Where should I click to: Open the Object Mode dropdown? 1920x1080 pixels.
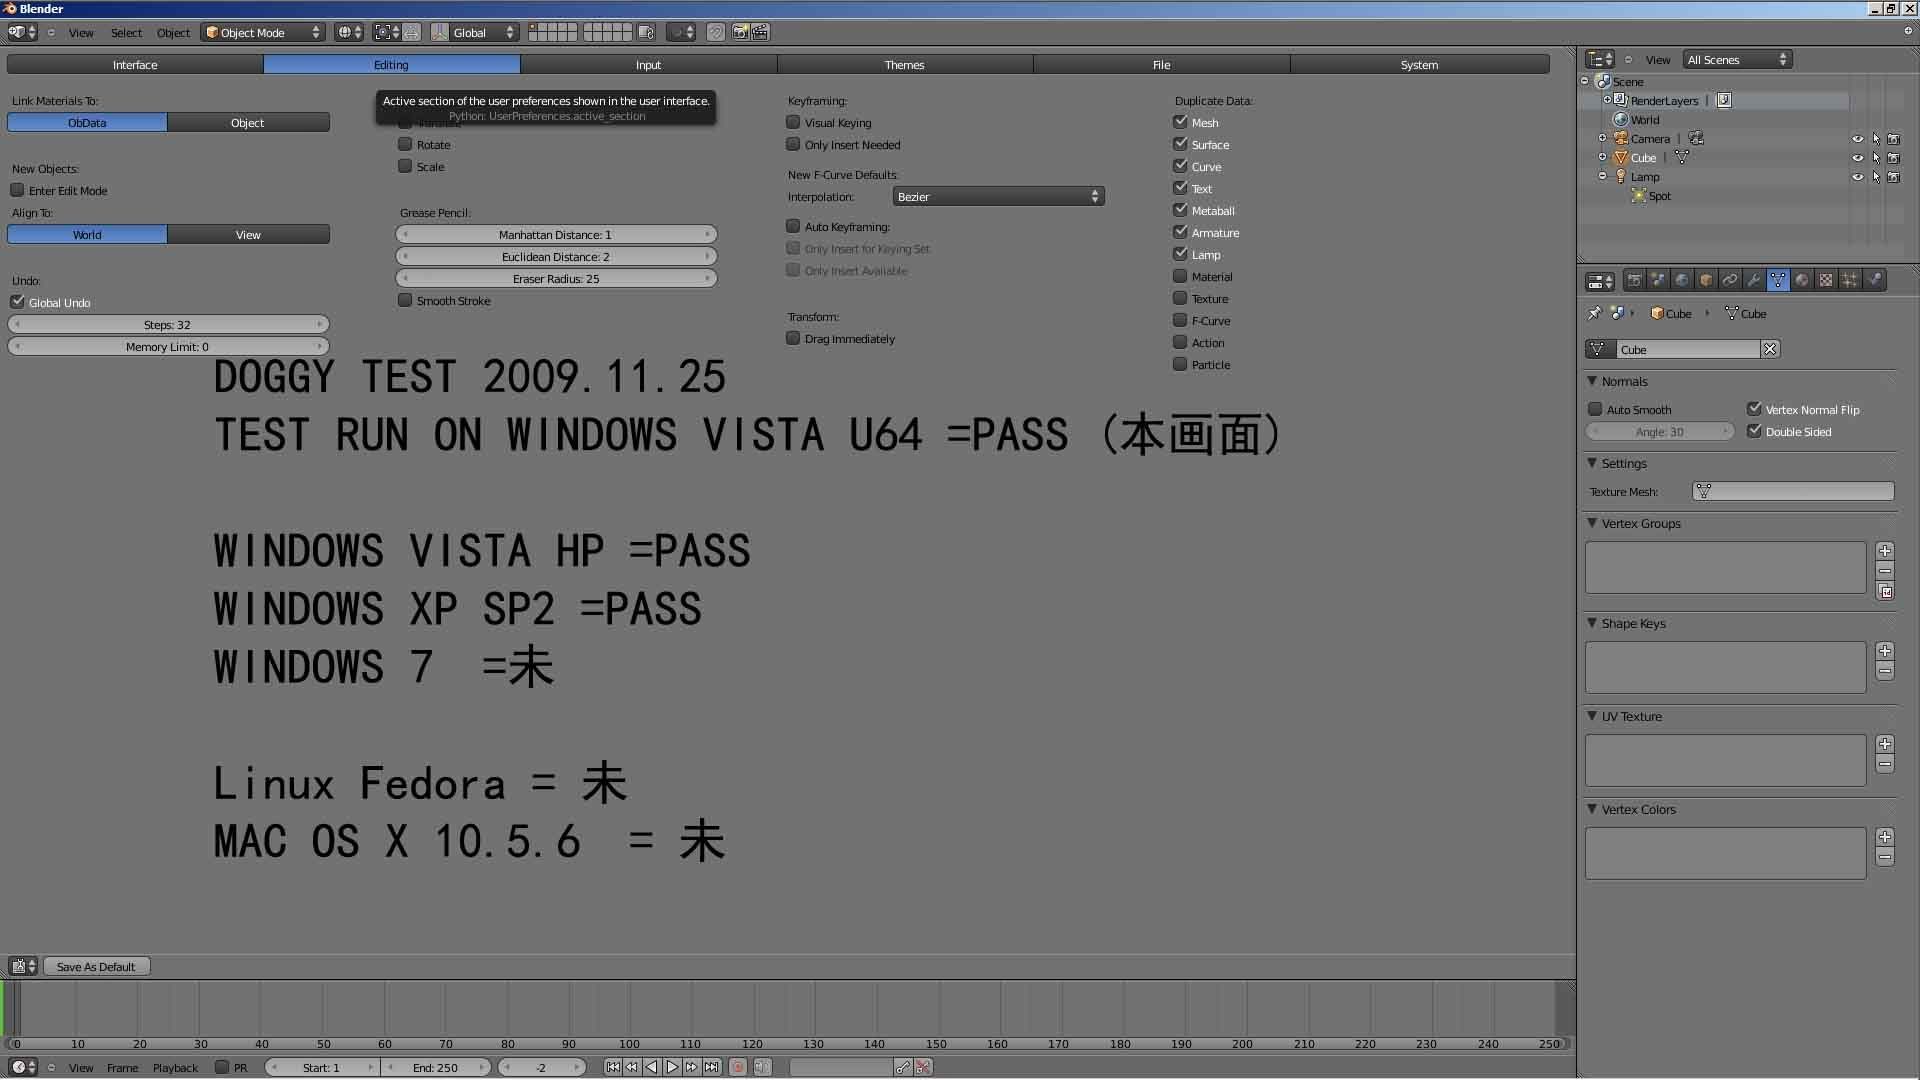(264, 33)
